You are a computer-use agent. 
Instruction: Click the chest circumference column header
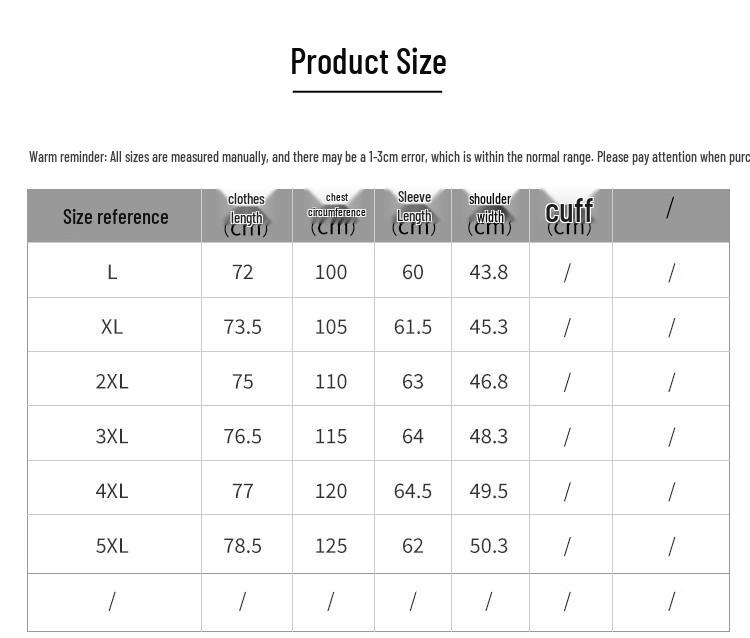[335, 212]
